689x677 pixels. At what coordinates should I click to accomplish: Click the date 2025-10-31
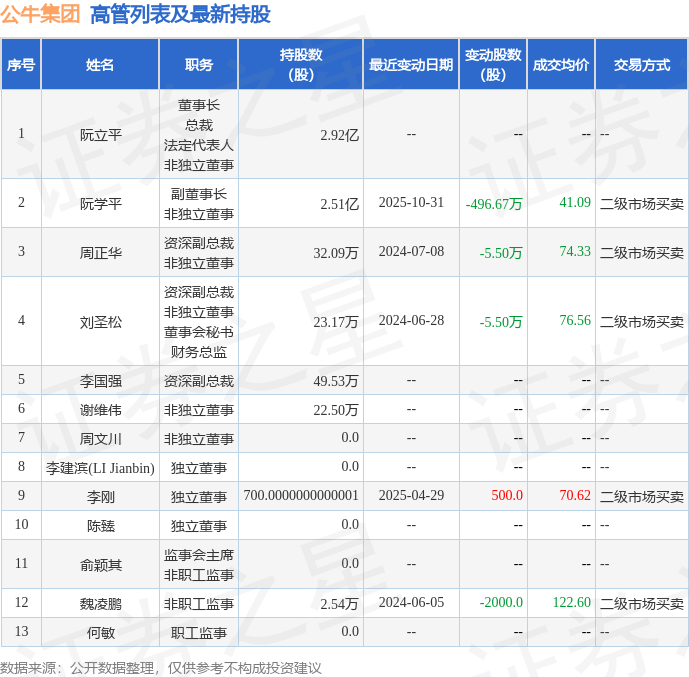pyautogui.click(x=411, y=203)
